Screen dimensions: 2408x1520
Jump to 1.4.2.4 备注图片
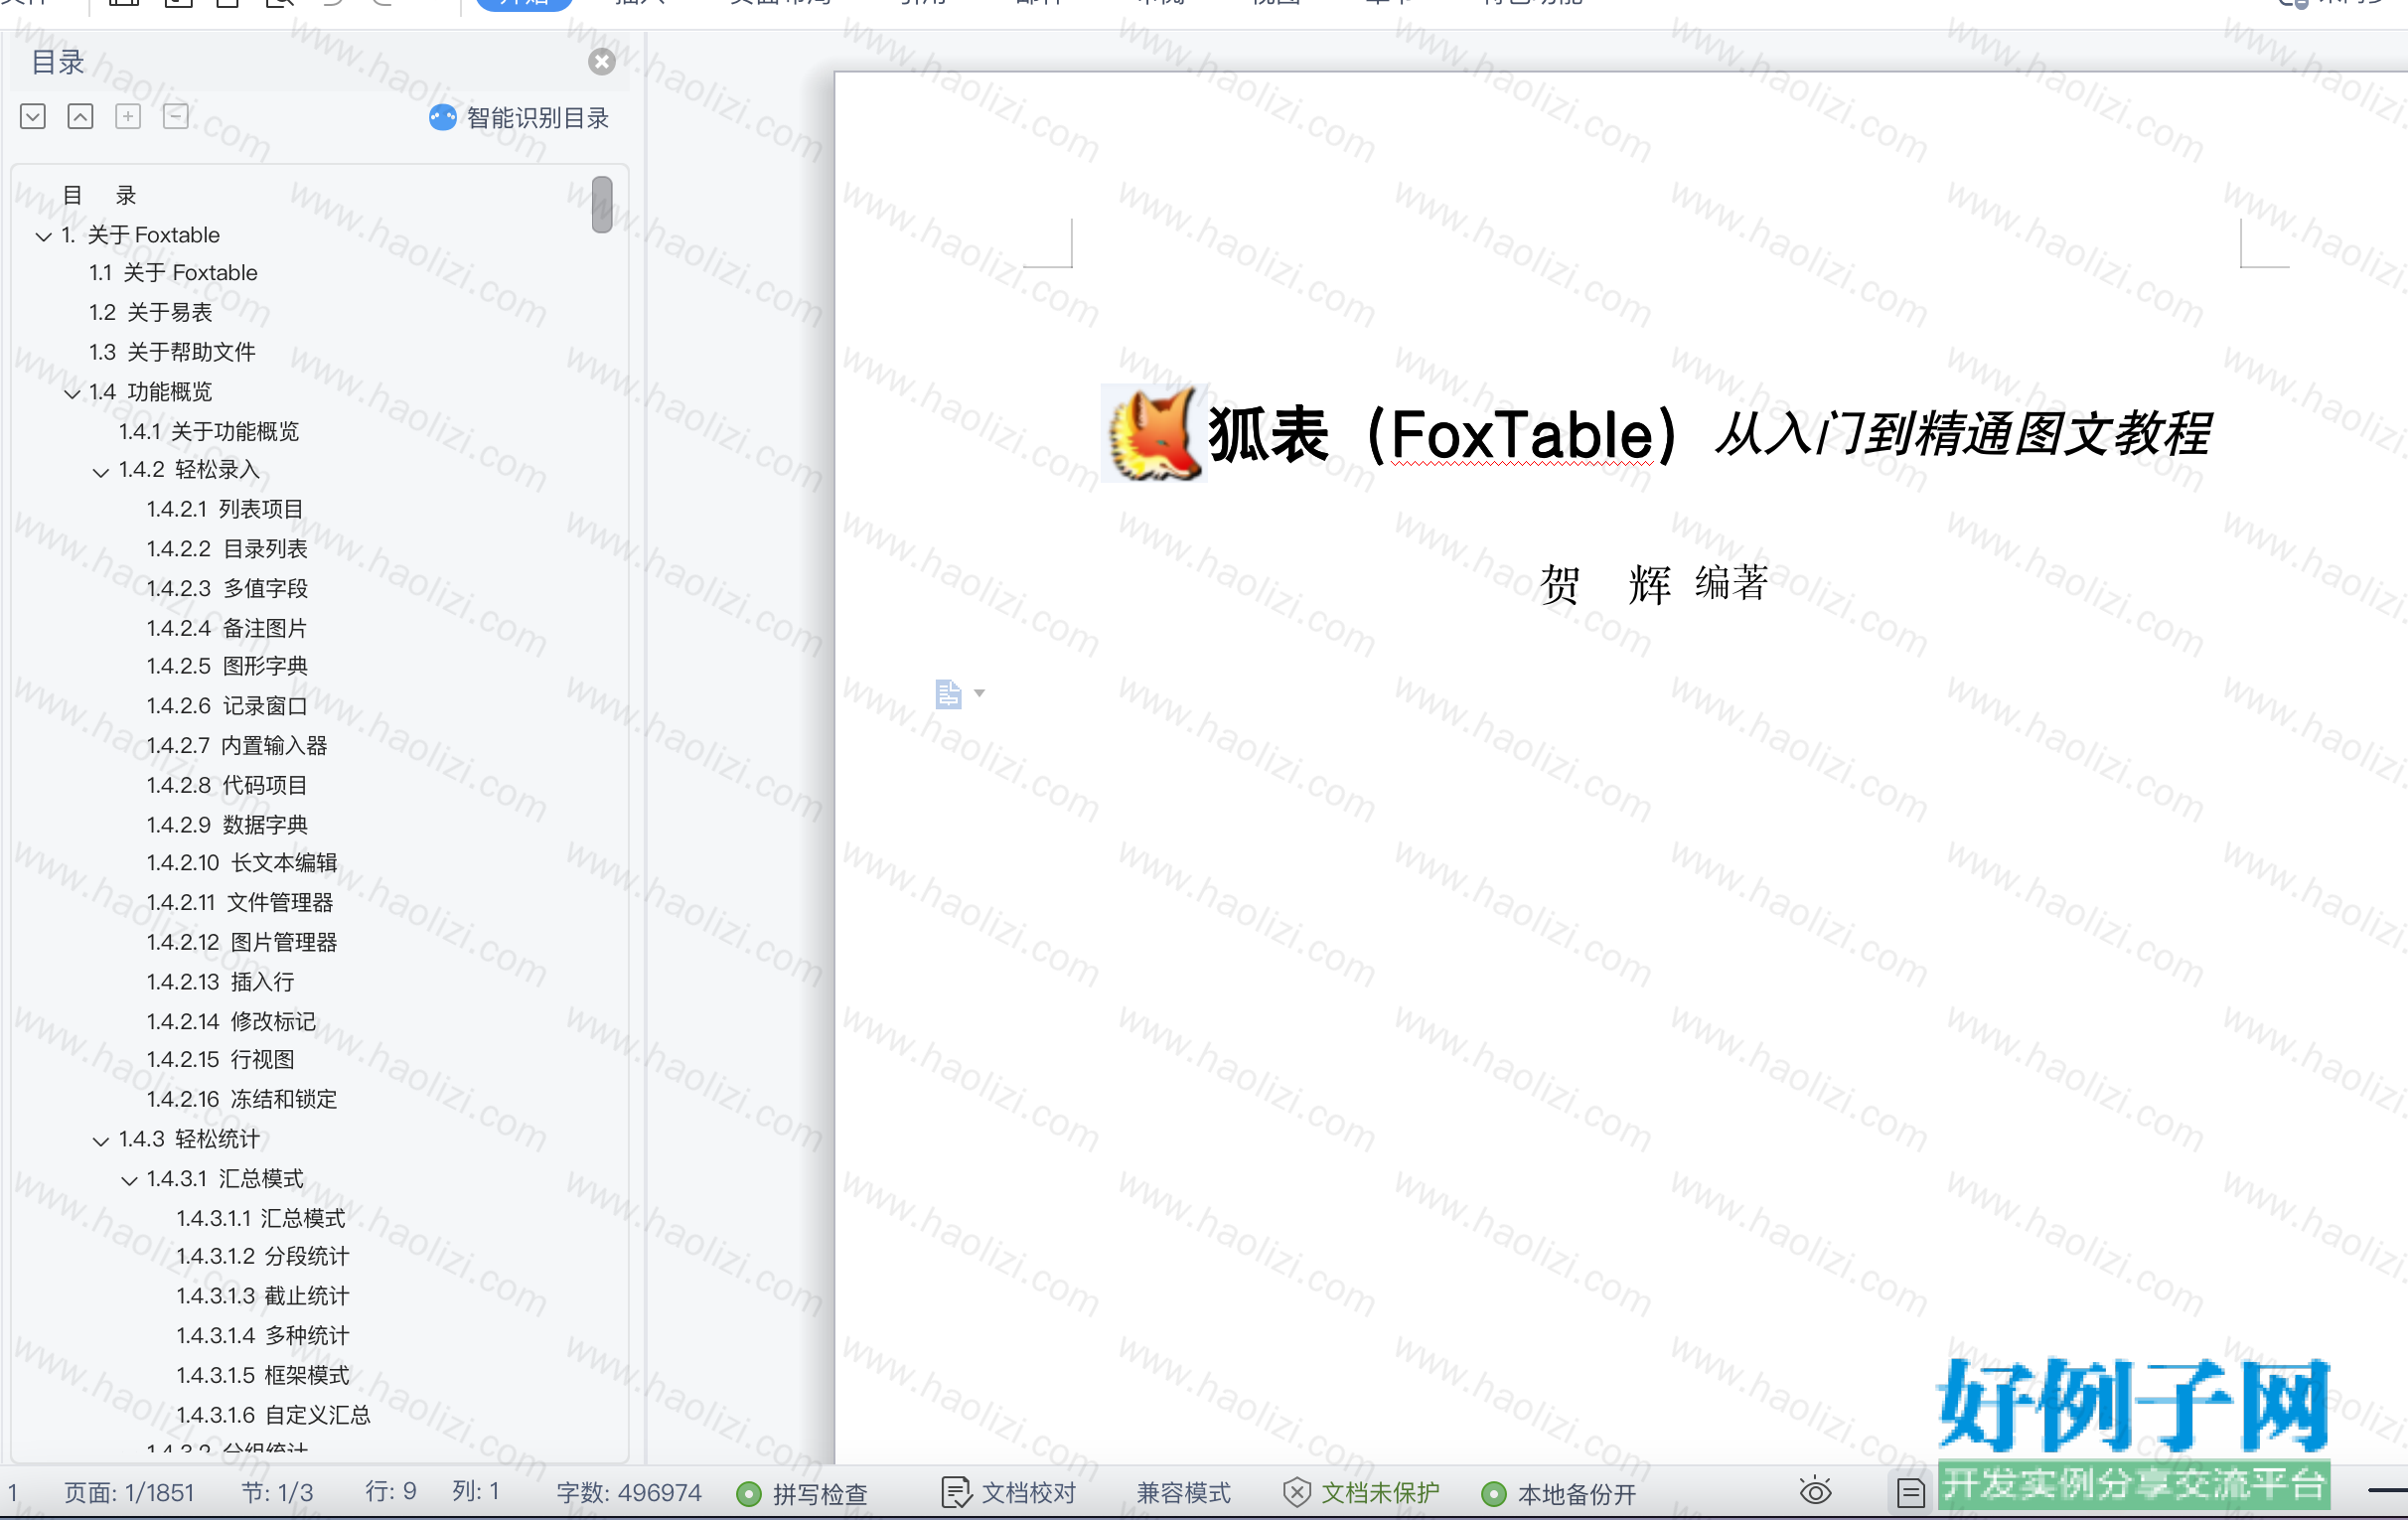(227, 629)
